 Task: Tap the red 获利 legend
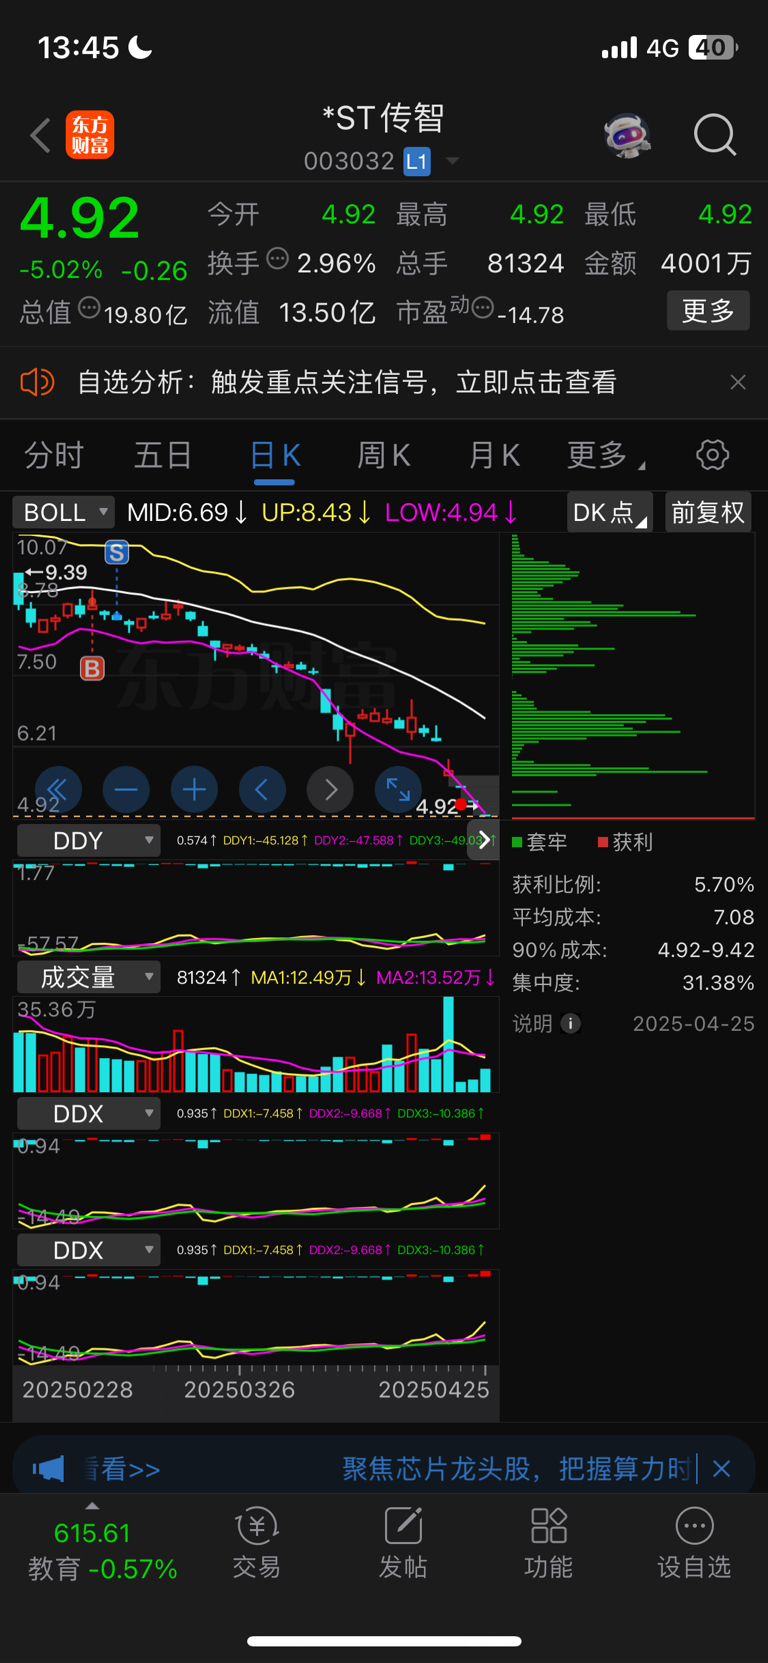[625, 842]
